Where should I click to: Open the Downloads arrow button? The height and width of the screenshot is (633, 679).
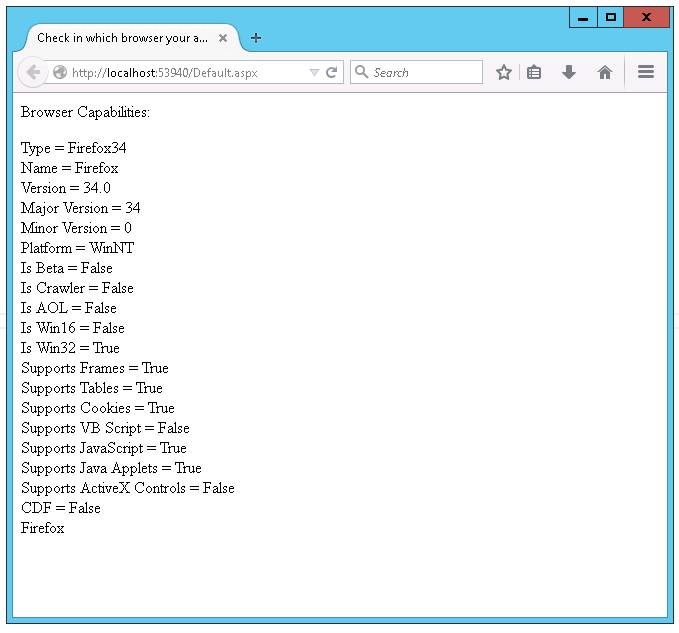tap(569, 72)
